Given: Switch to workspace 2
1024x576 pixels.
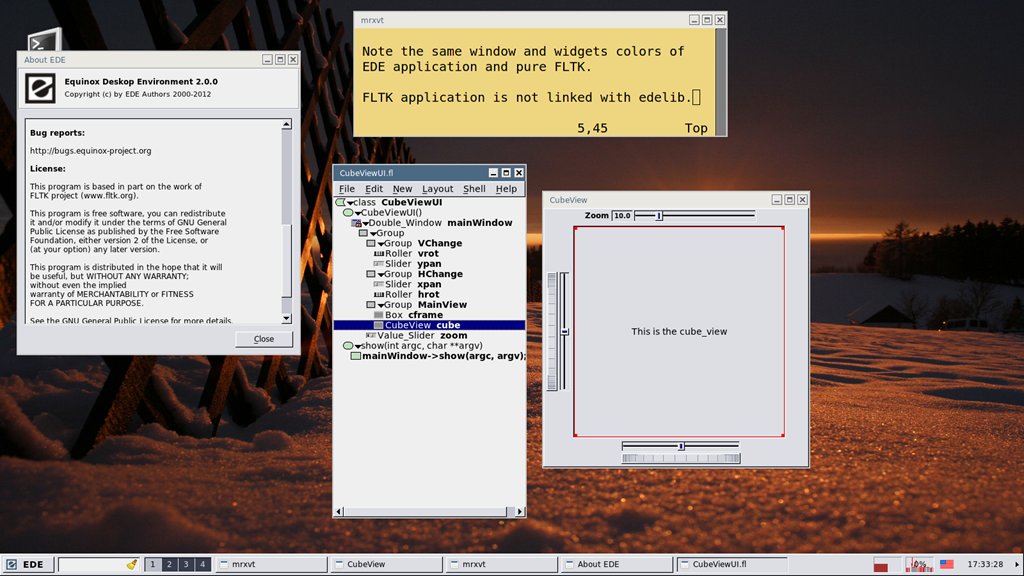Looking at the screenshot, I should 169,564.
